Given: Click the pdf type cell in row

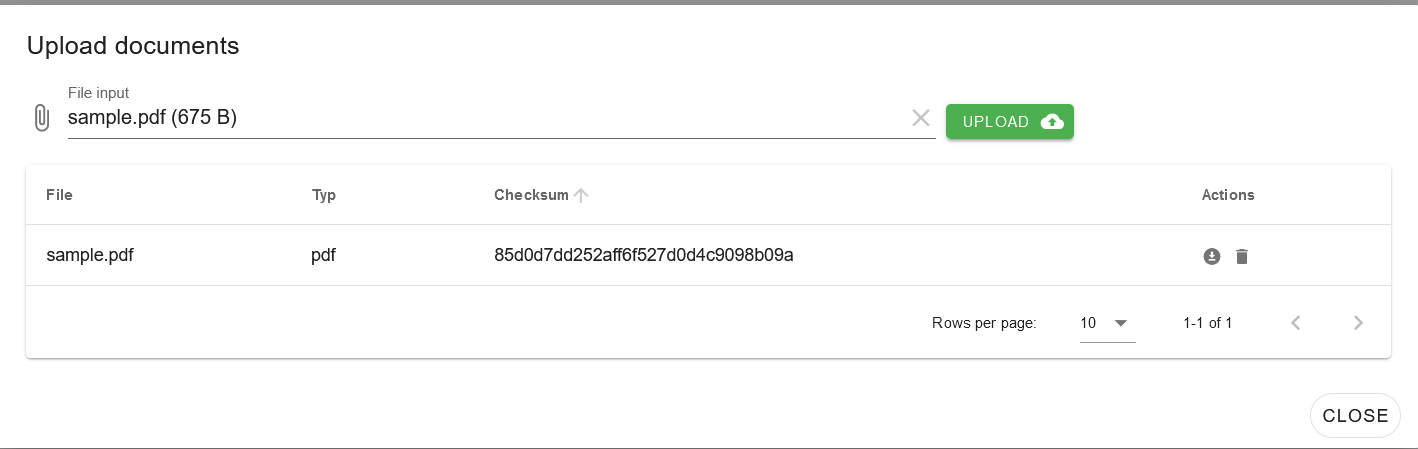Looking at the screenshot, I should click(x=323, y=256).
